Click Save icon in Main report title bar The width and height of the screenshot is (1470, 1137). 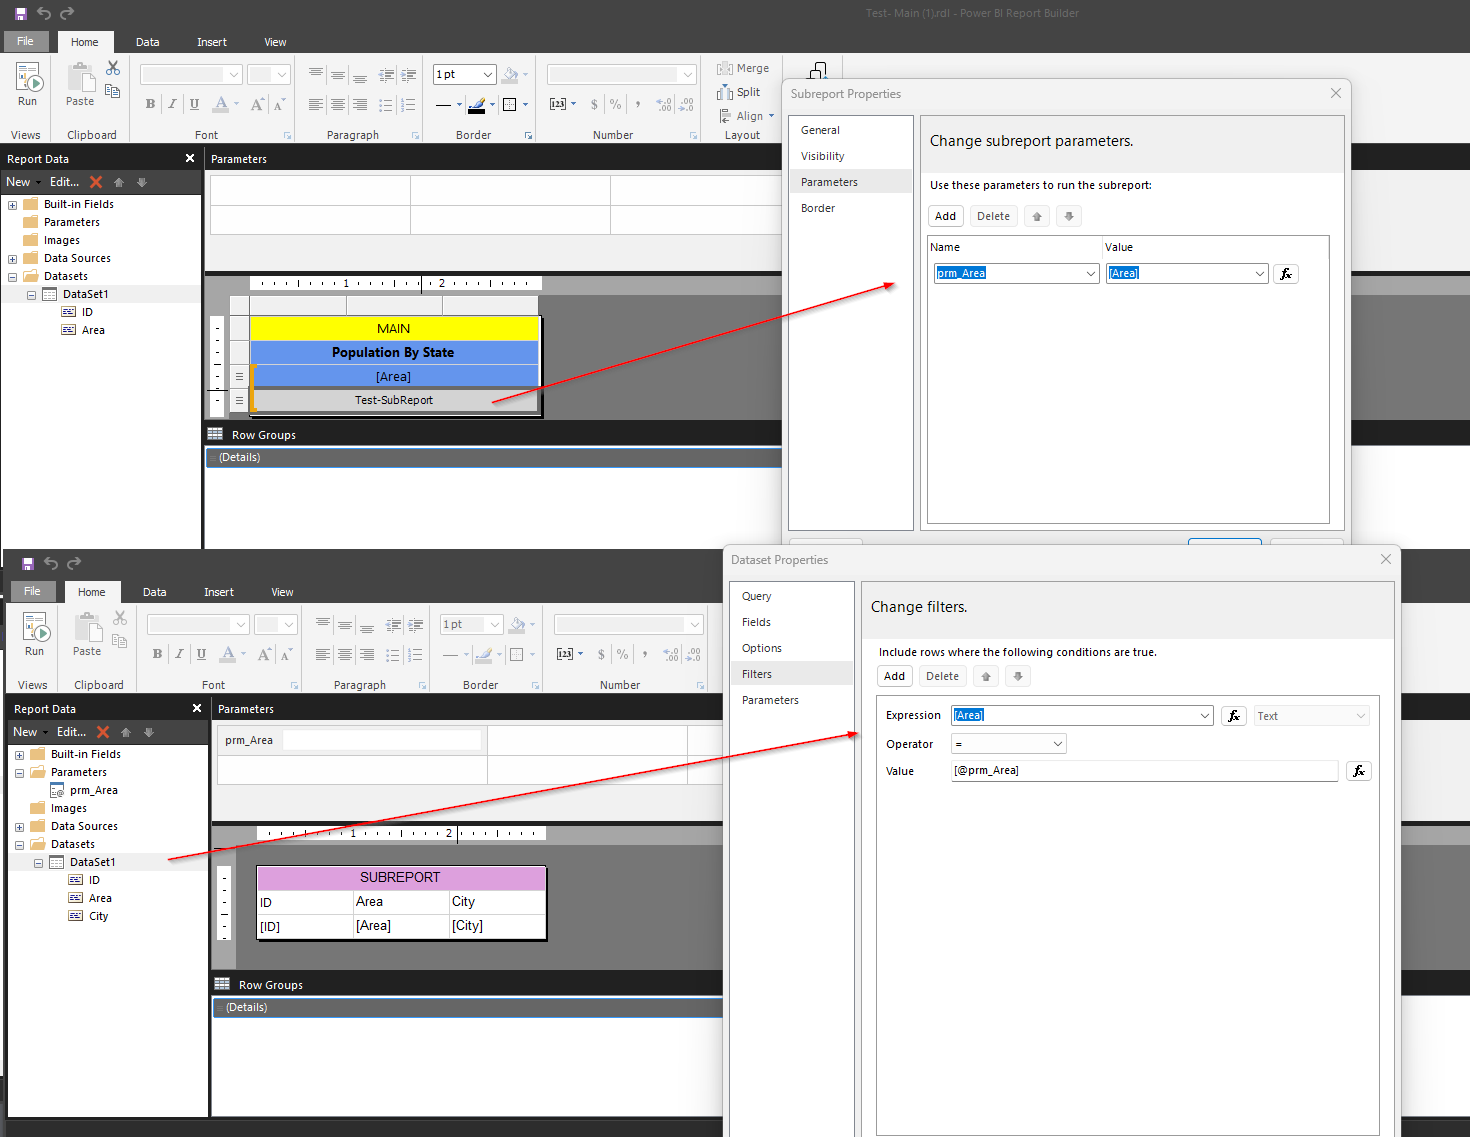click(21, 13)
